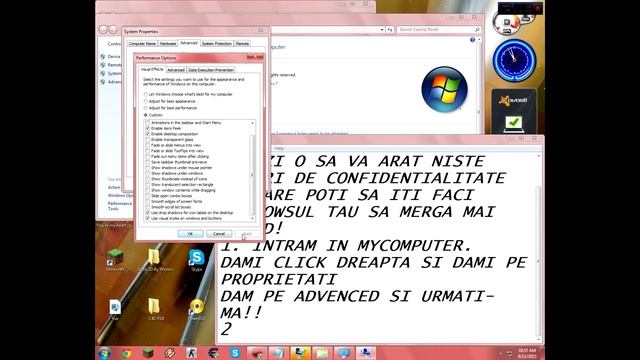Image resolution: width=640 pixels, height=360 pixels.
Task: Open Data Execution Prevention tab
Action: point(211,70)
